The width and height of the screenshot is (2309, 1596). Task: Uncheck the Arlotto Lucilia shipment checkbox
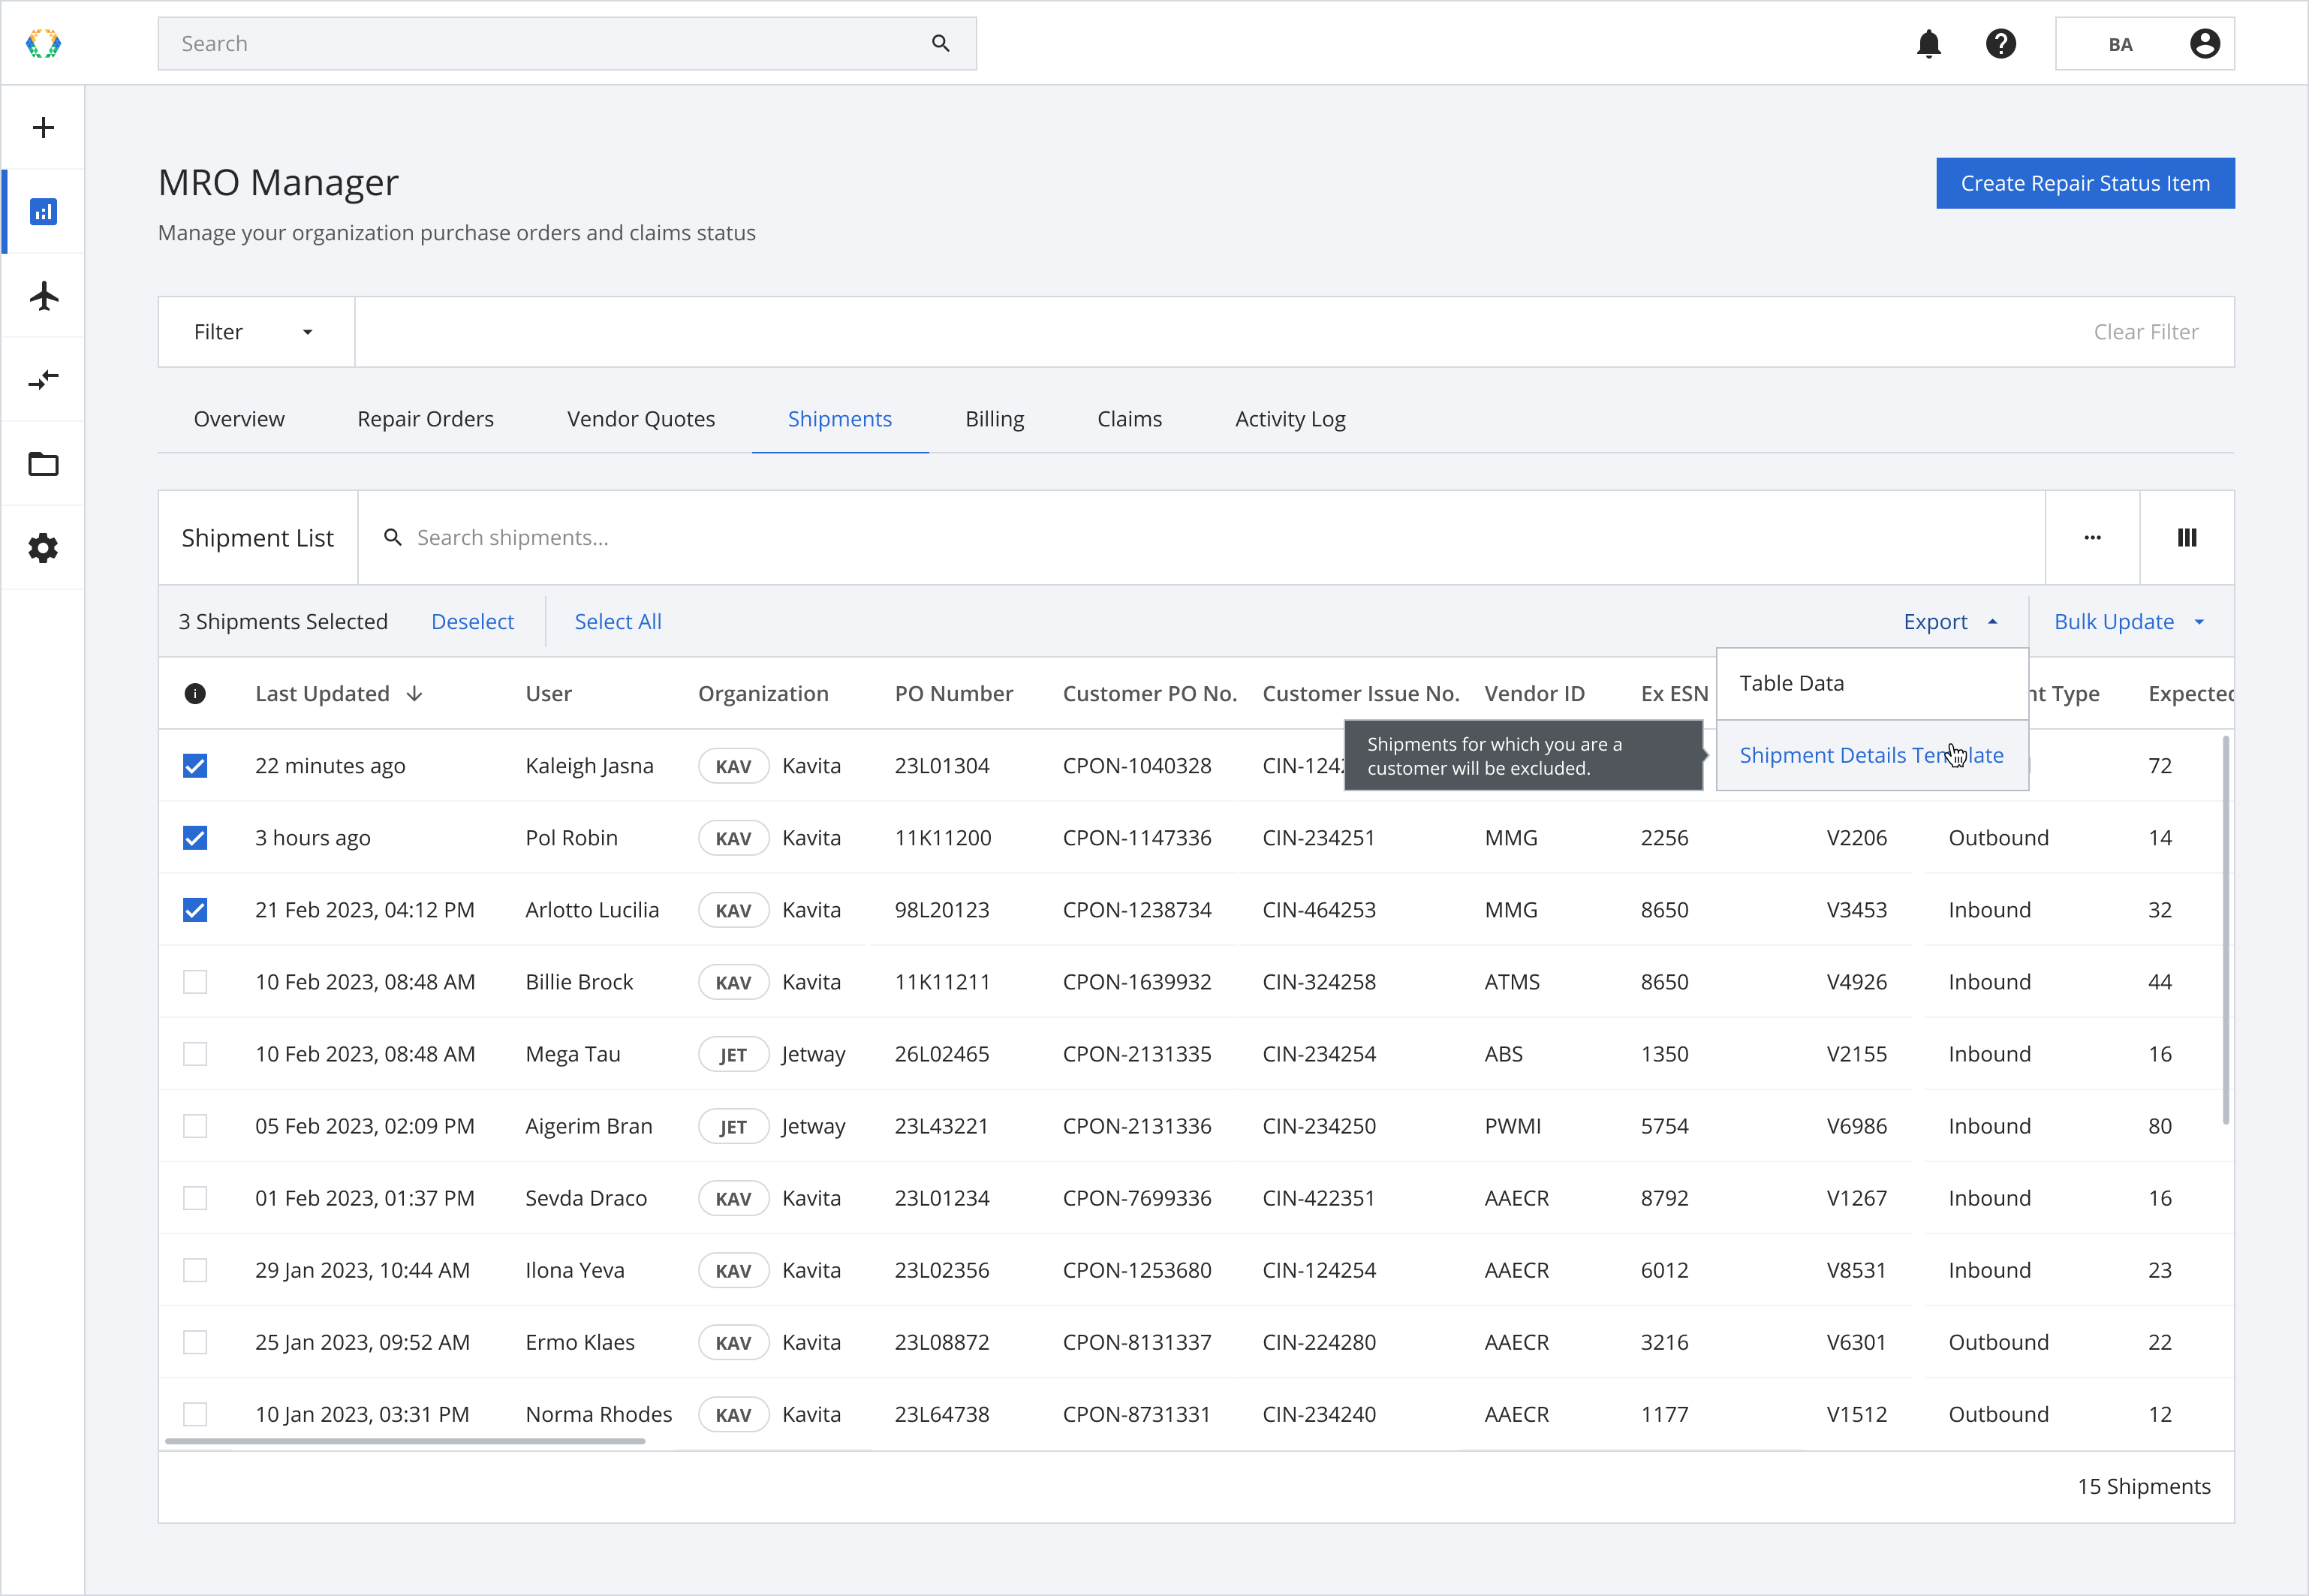coord(195,910)
